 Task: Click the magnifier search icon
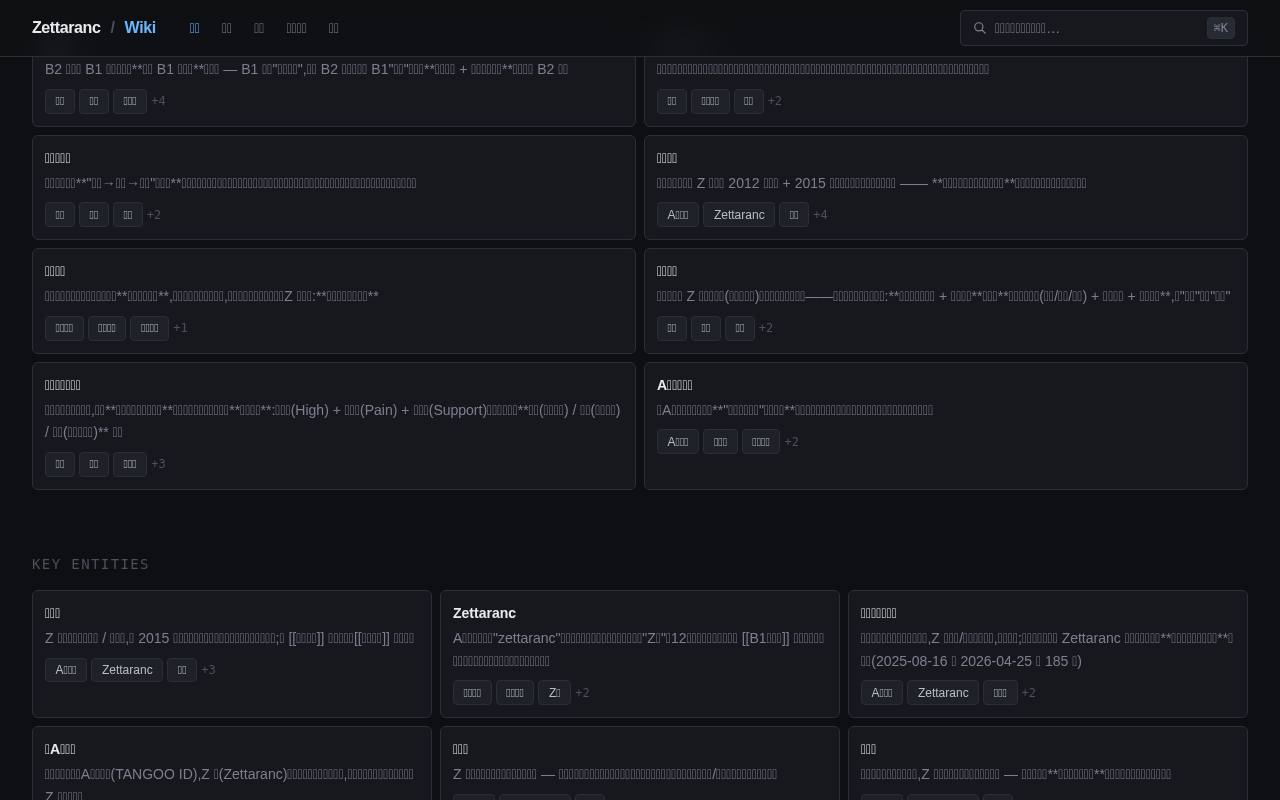coord(980,28)
